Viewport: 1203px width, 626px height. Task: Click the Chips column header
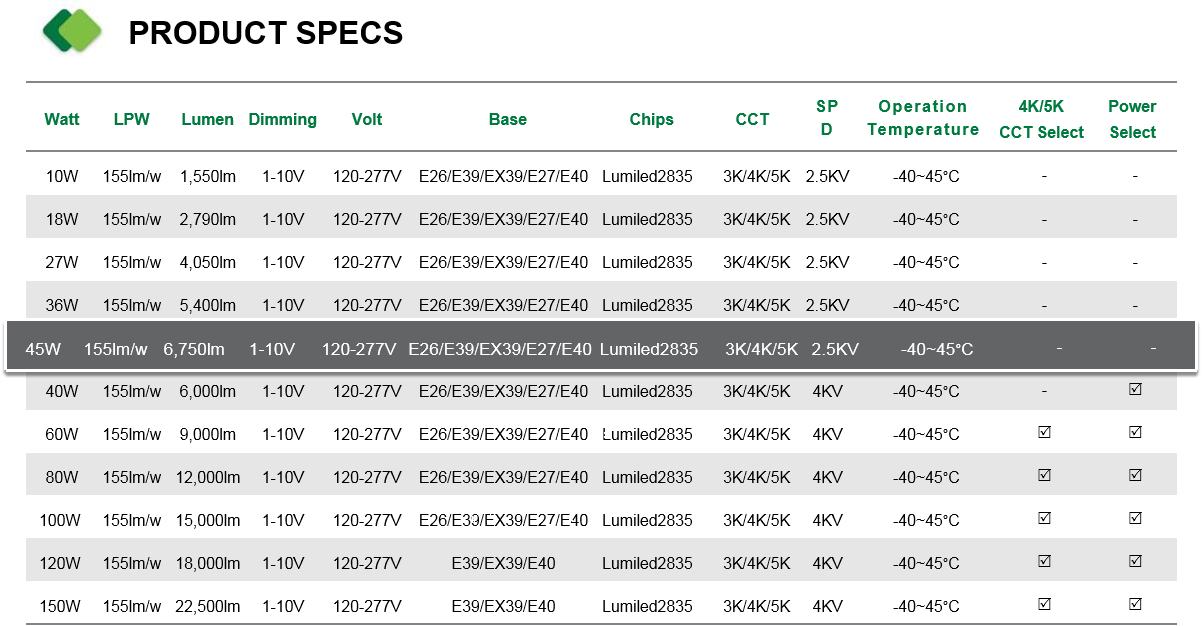pyautogui.click(x=652, y=119)
